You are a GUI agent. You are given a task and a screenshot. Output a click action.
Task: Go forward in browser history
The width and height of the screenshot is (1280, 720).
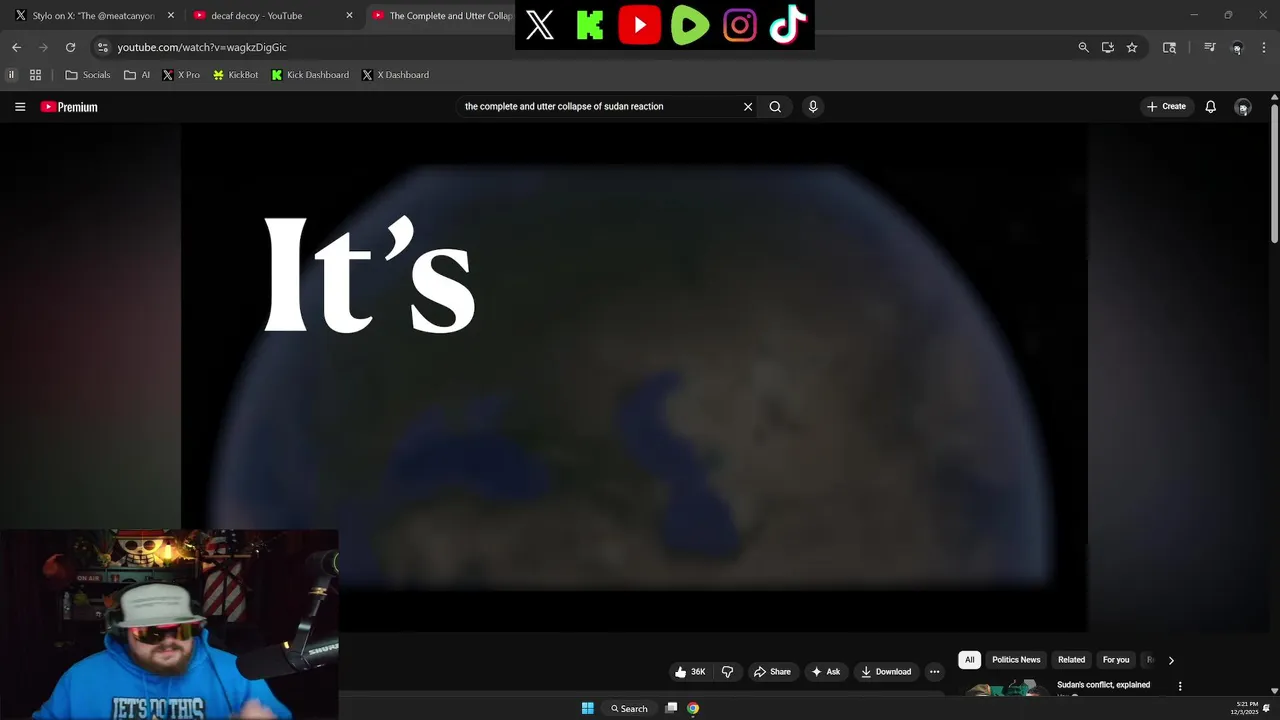[x=43, y=47]
